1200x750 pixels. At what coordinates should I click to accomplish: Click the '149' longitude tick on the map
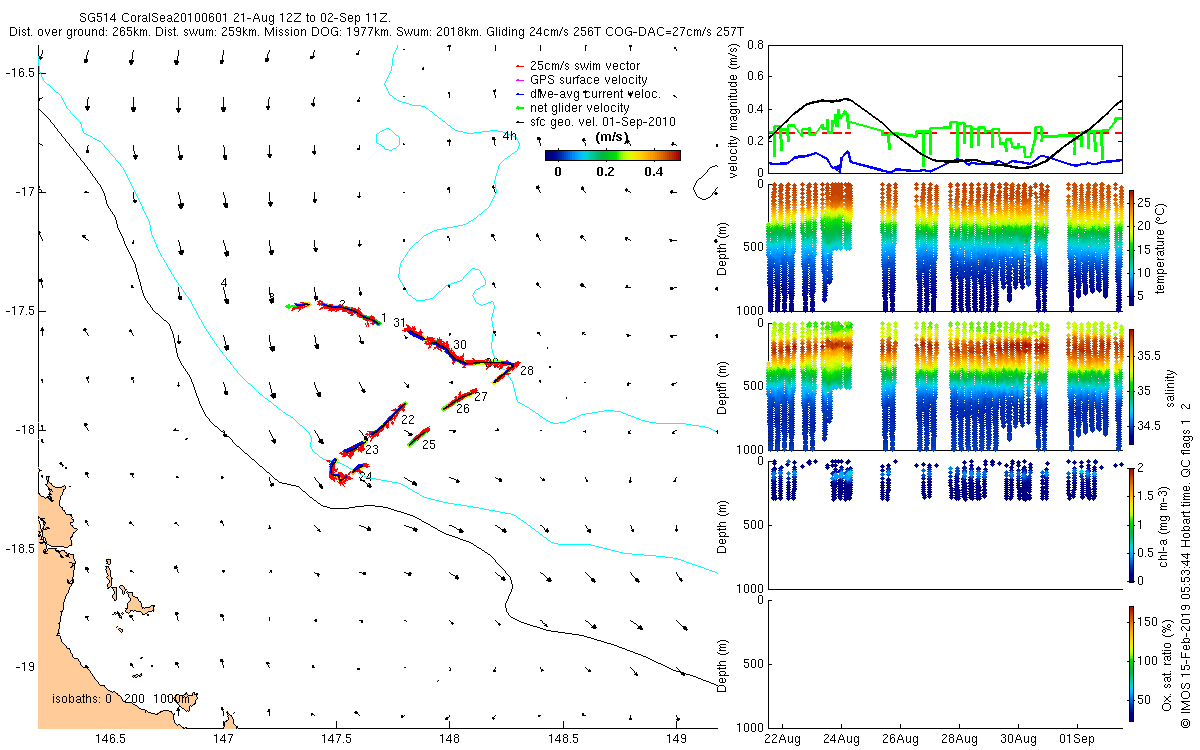pyautogui.click(x=677, y=739)
